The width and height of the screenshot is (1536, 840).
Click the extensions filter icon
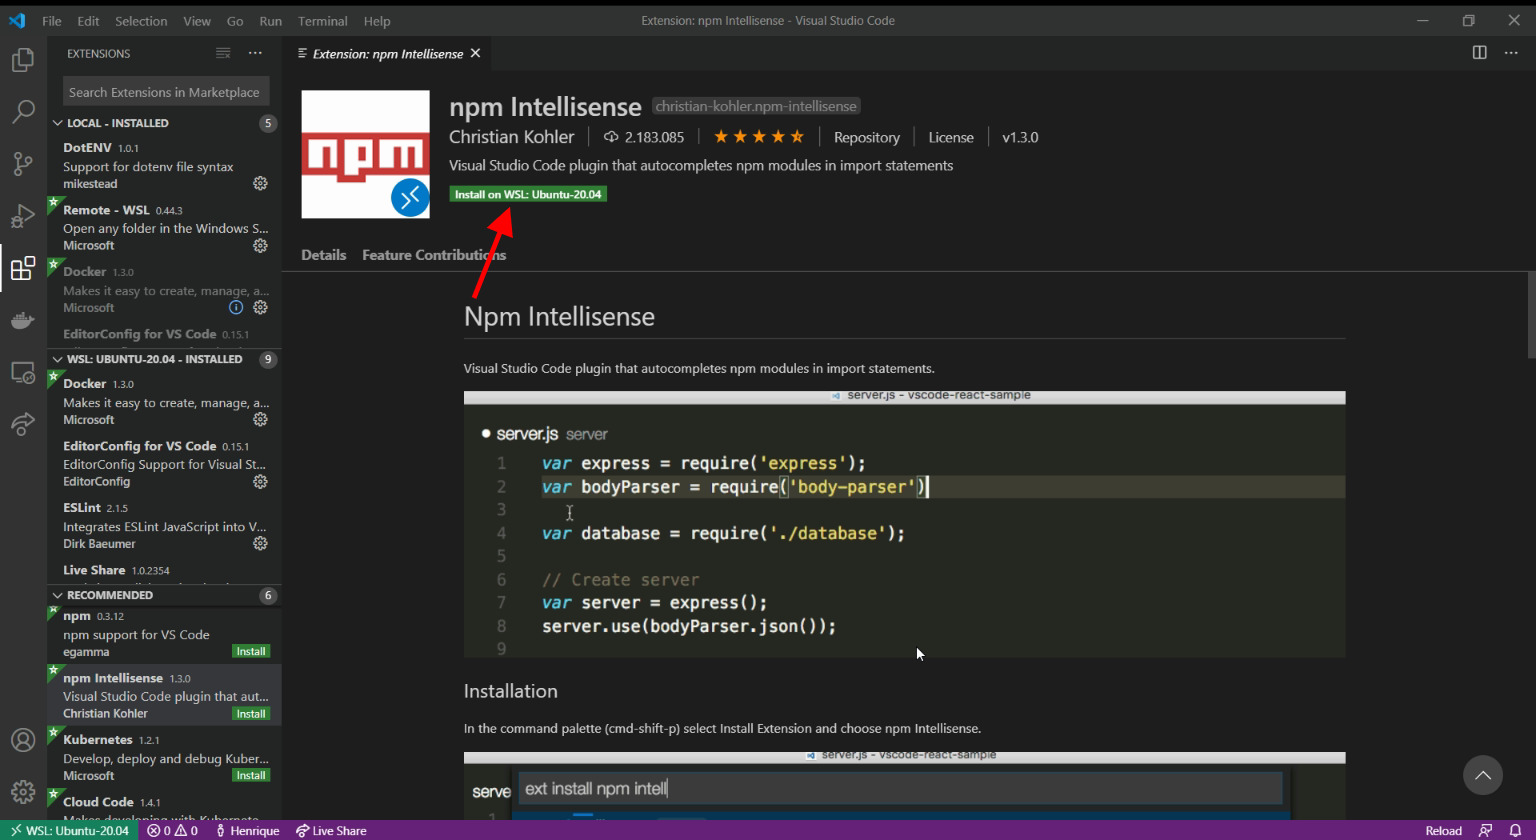coord(223,53)
